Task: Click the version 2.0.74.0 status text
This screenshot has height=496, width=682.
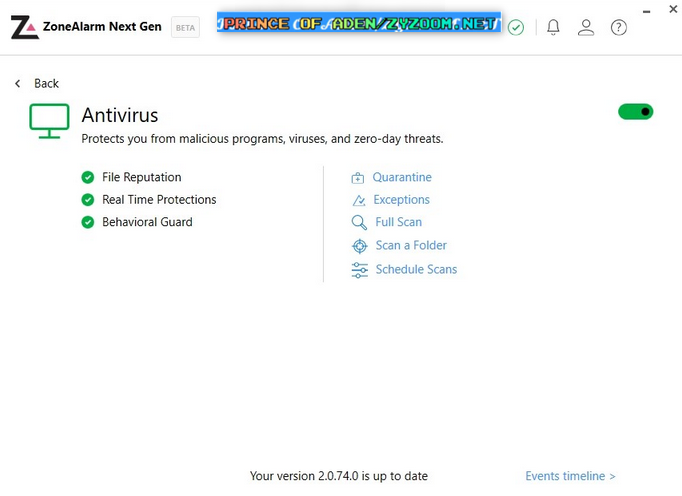Action: pyautogui.click(x=339, y=476)
